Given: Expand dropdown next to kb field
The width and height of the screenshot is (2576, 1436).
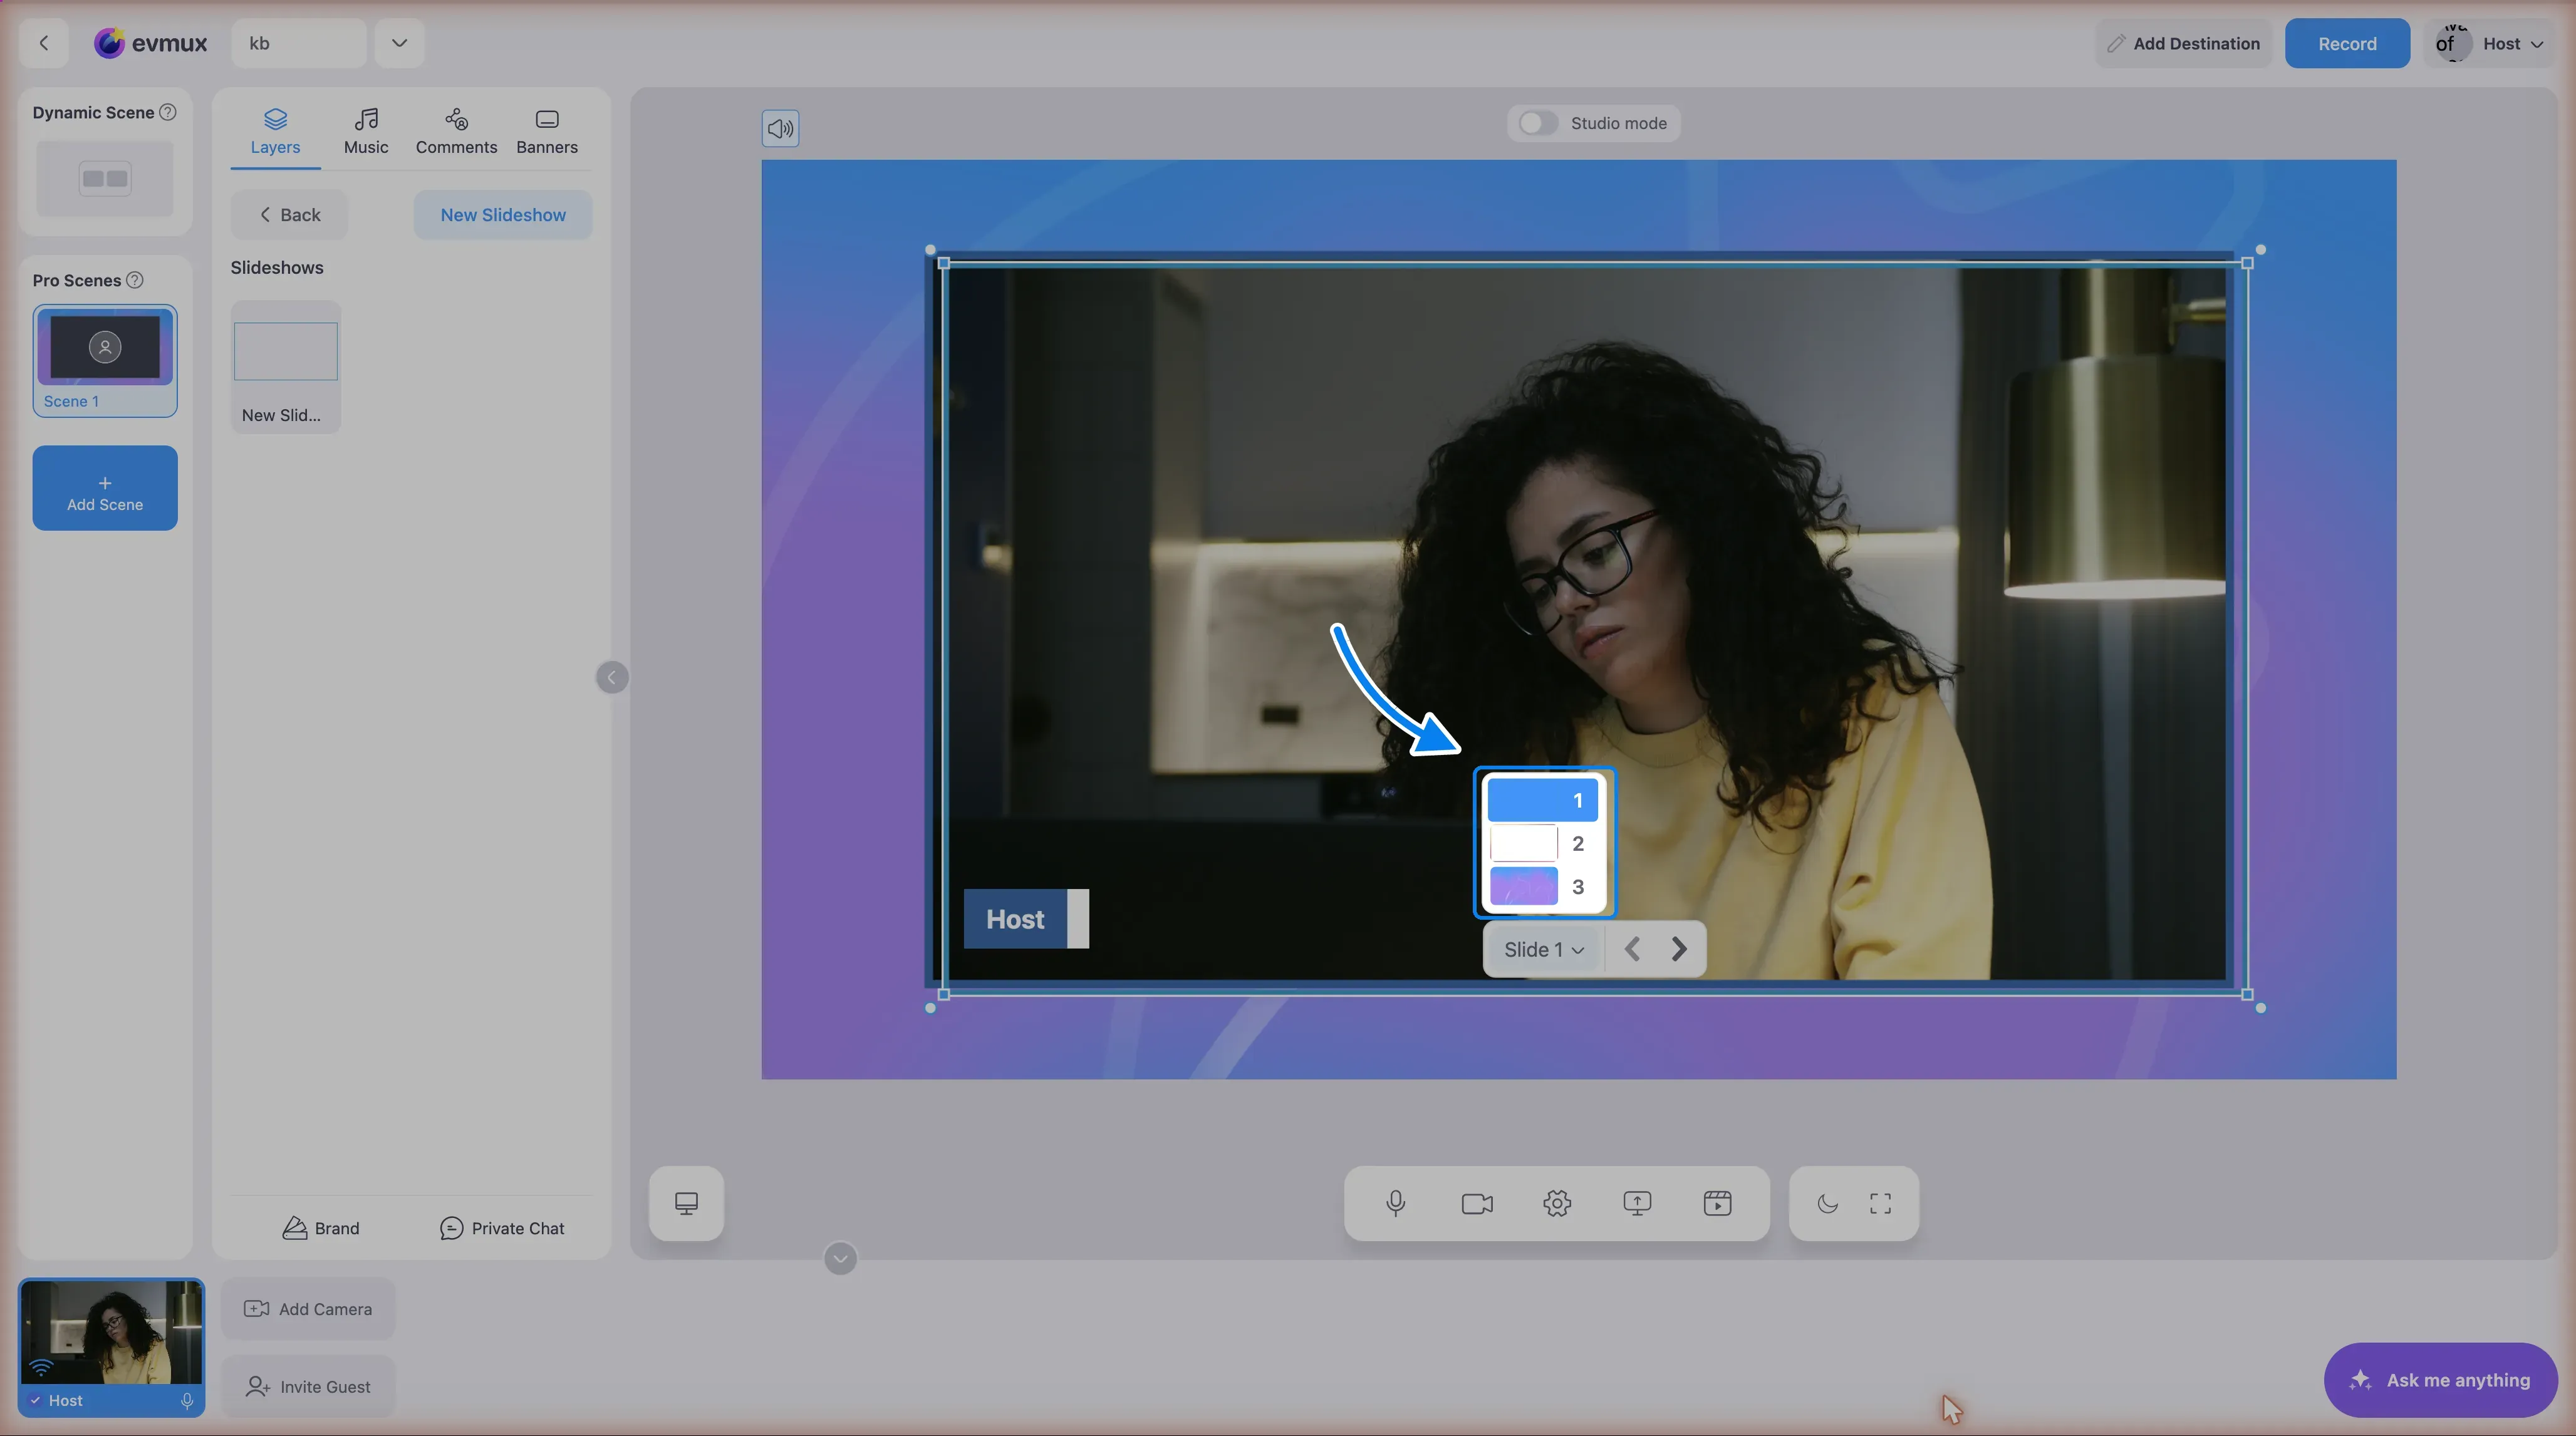Looking at the screenshot, I should click(x=399, y=43).
